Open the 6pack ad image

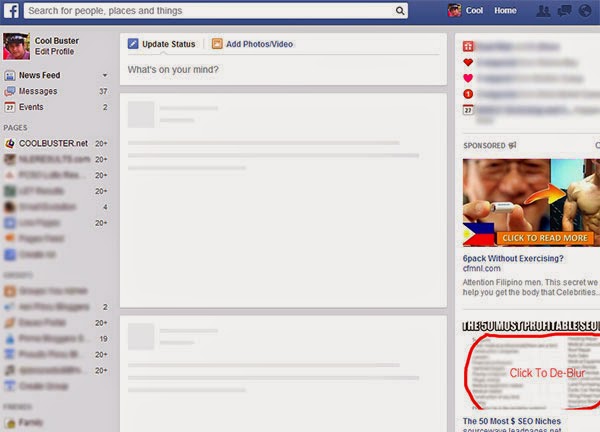coord(531,202)
